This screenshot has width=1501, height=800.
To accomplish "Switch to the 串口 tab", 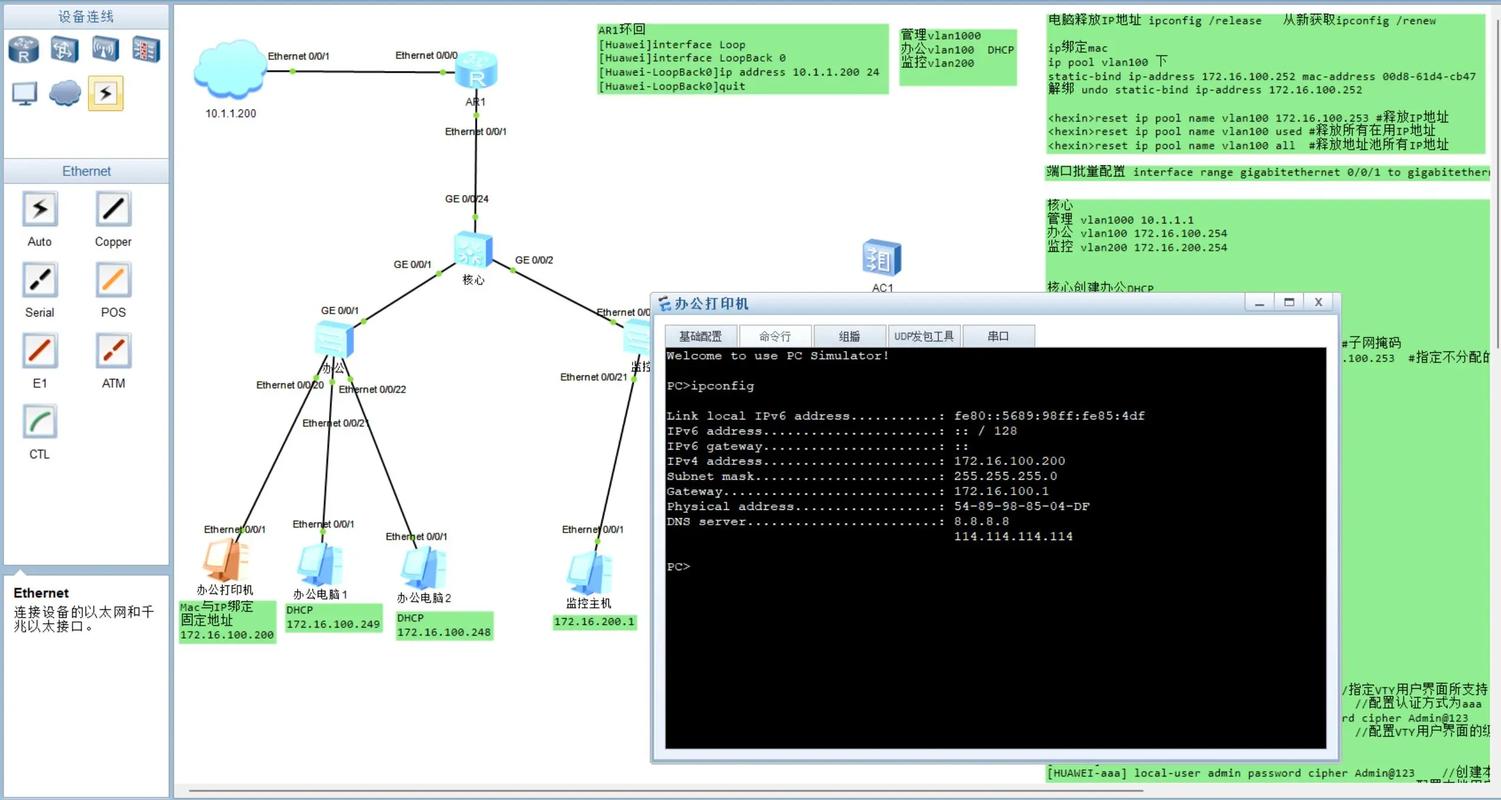I will tap(998, 337).
